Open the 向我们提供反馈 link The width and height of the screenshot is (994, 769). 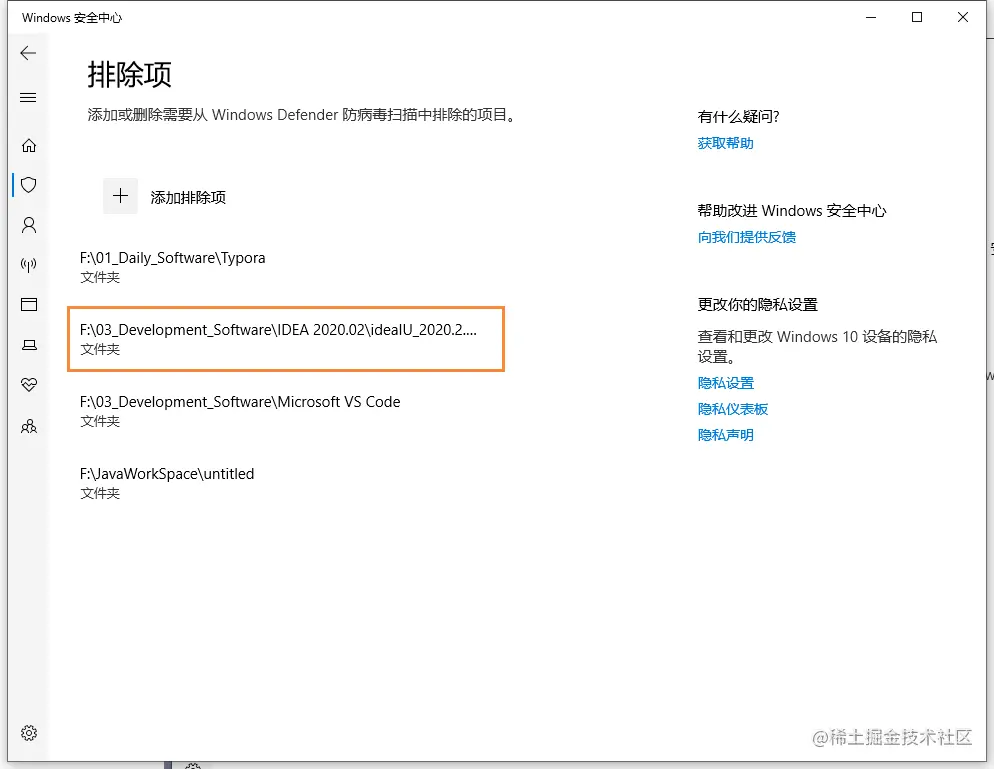[x=747, y=237]
